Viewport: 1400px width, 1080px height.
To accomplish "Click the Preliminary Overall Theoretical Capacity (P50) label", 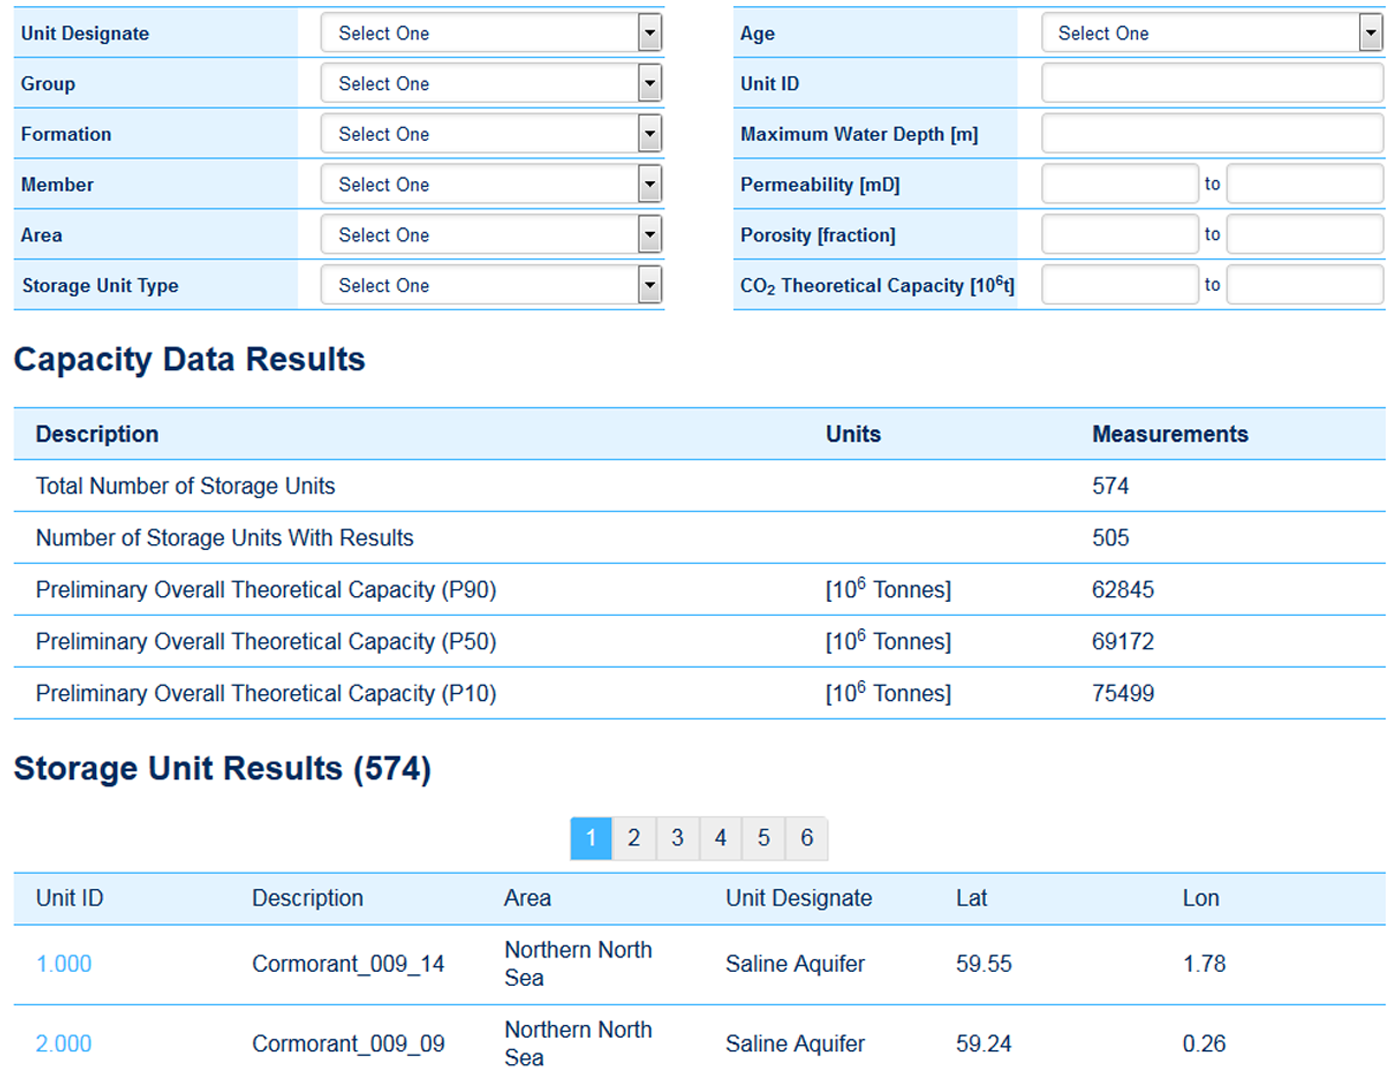I will [266, 642].
